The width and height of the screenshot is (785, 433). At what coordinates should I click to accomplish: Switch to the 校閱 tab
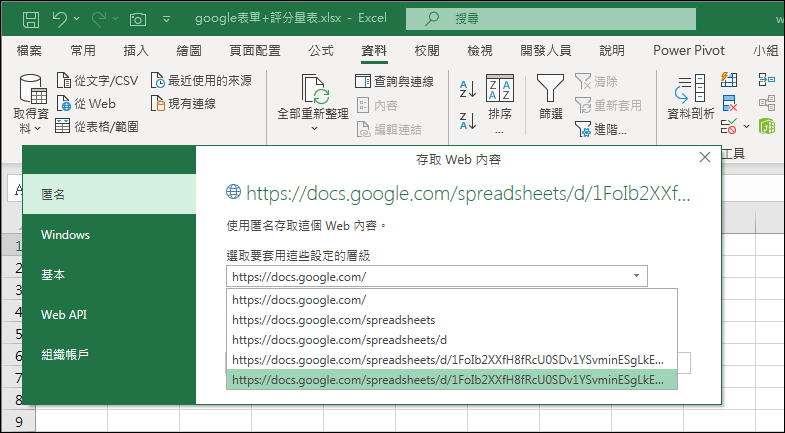(x=427, y=51)
